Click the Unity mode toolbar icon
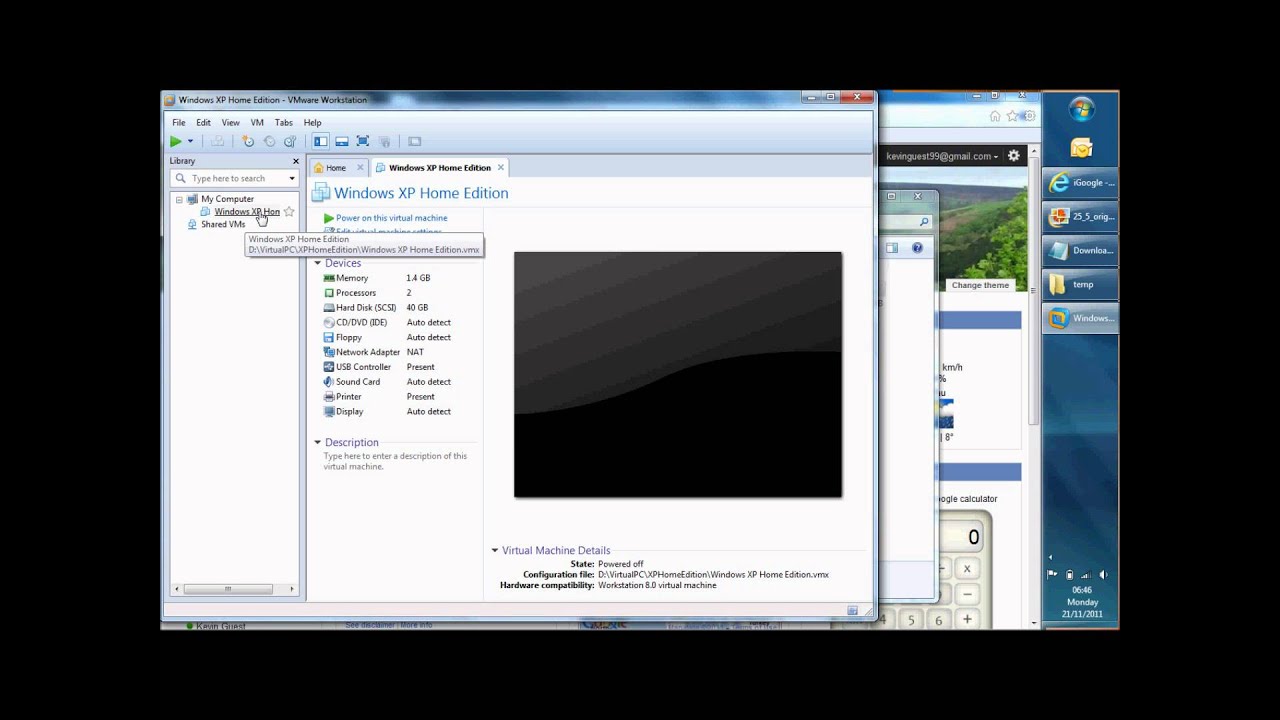Viewport: 1280px width, 720px height. [x=384, y=141]
